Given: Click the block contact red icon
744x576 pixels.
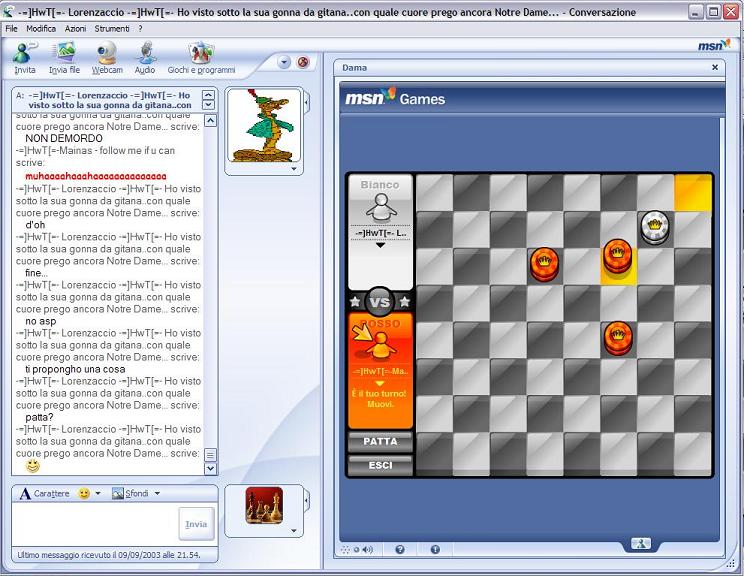Looking at the screenshot, I should click(x=303, y=62).
